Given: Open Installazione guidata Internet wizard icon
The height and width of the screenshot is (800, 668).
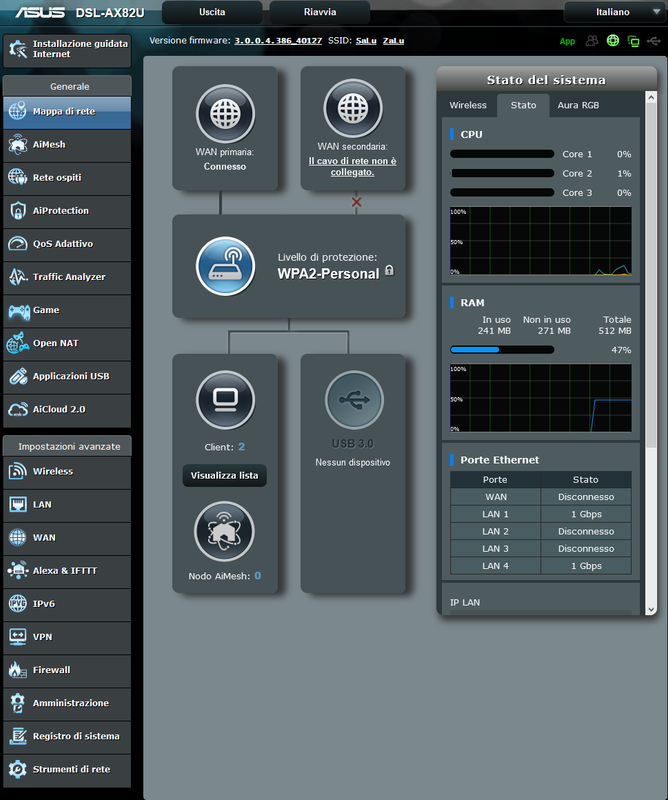Looking at the screenshot, I should [18, 49].
